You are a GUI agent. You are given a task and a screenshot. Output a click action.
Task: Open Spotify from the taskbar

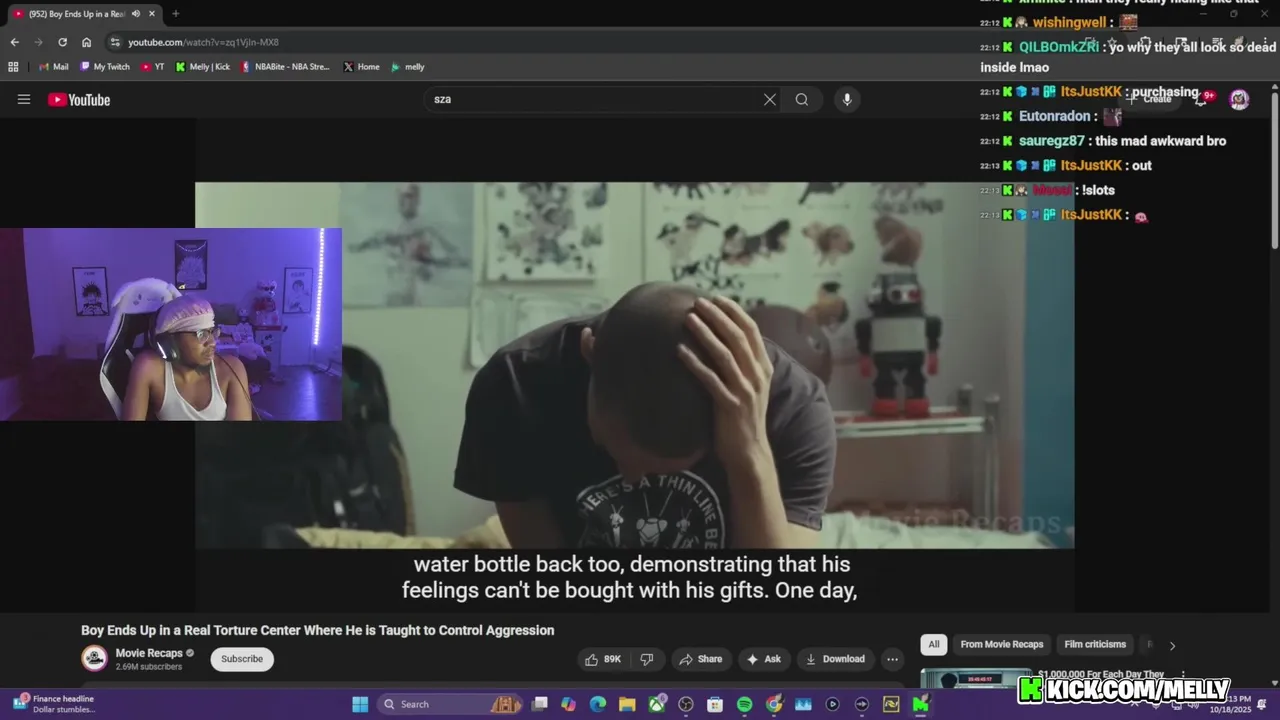744,704
